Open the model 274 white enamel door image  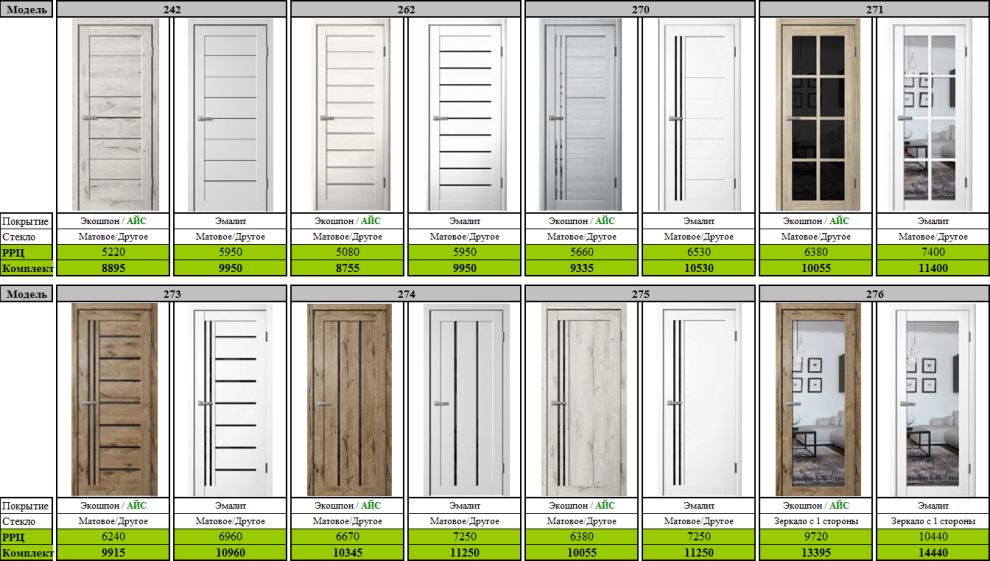tap(465, 399)
